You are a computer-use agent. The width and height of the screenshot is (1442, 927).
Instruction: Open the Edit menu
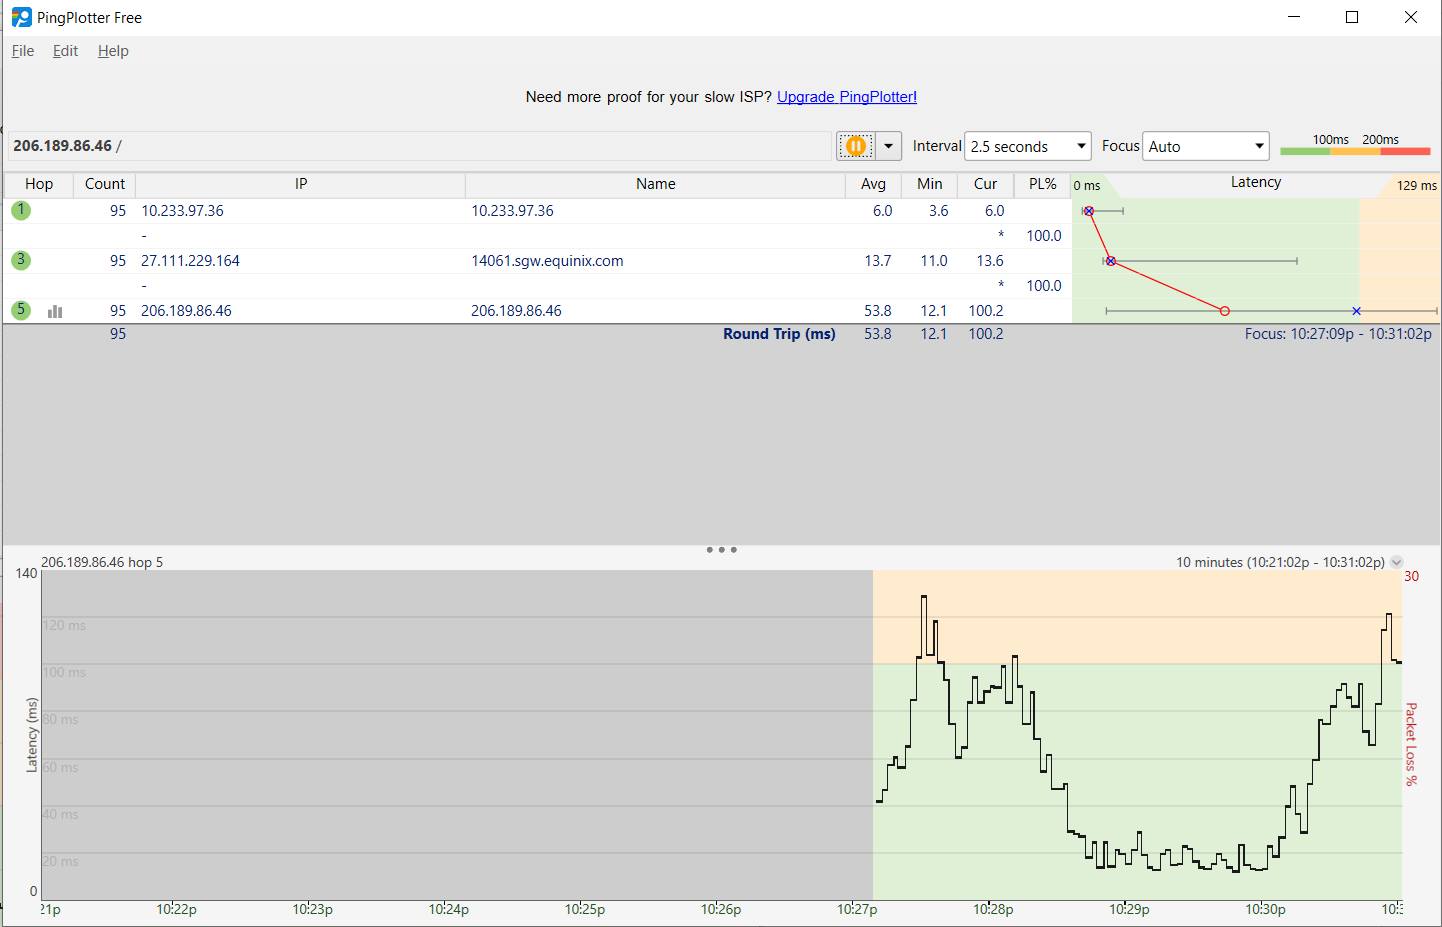[x=65, y=51]
